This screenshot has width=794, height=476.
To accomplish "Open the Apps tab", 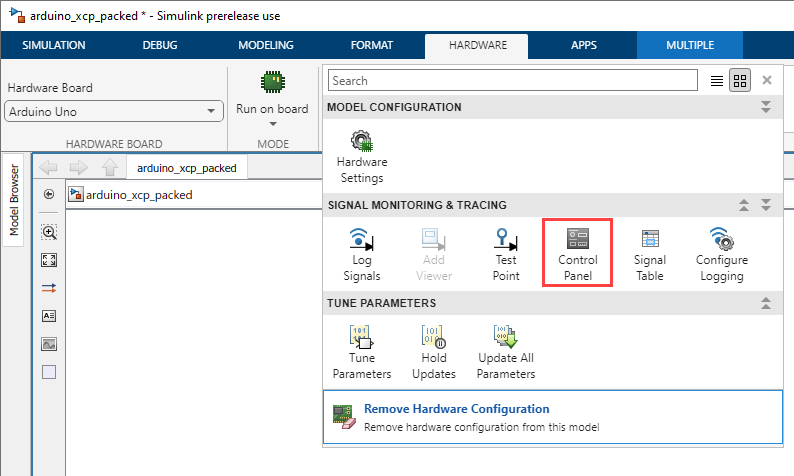I will click(583, 45).
